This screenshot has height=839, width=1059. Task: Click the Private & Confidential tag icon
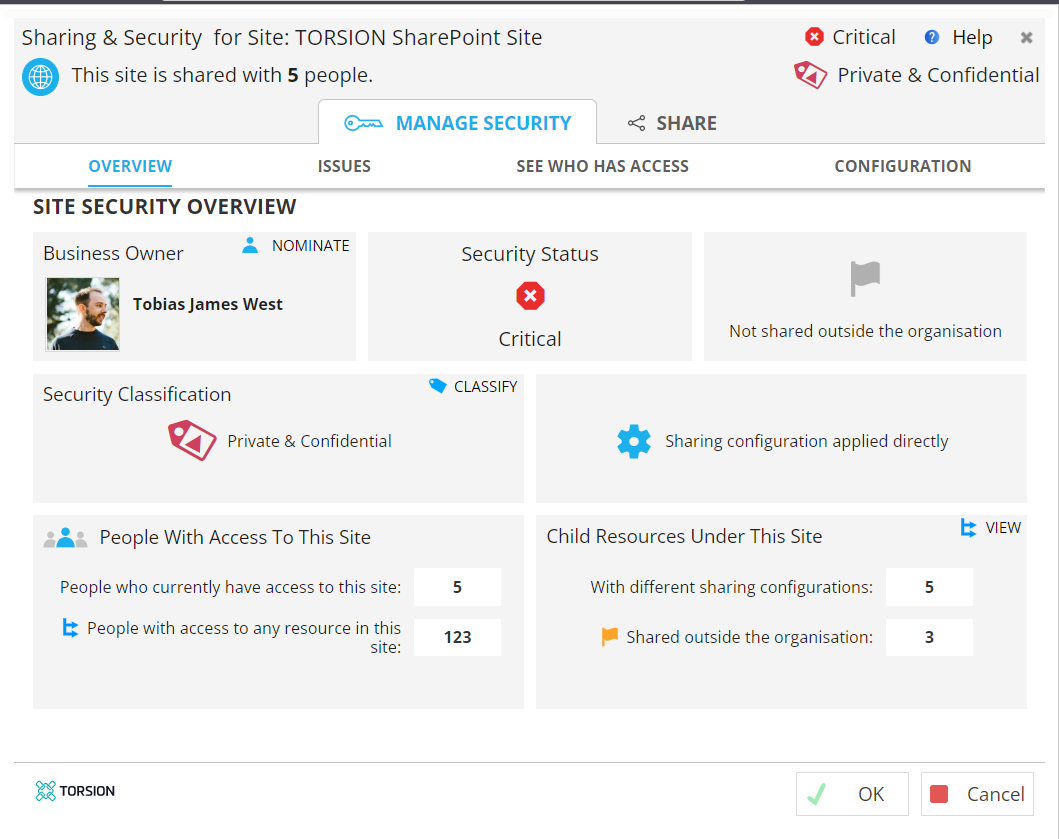[x=810, y=74]
